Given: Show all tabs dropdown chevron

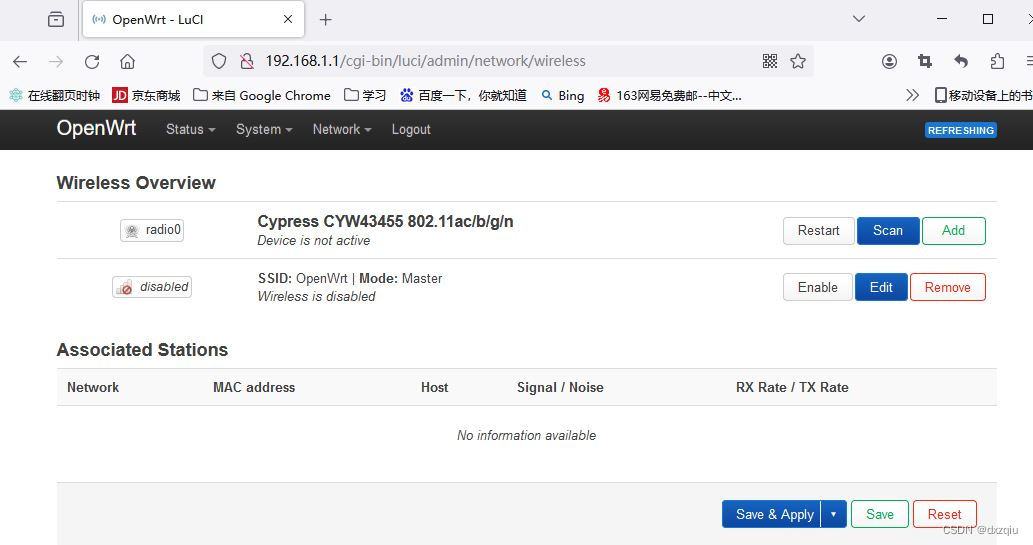Looking at the screenshot, I should (x=858, y=18).
